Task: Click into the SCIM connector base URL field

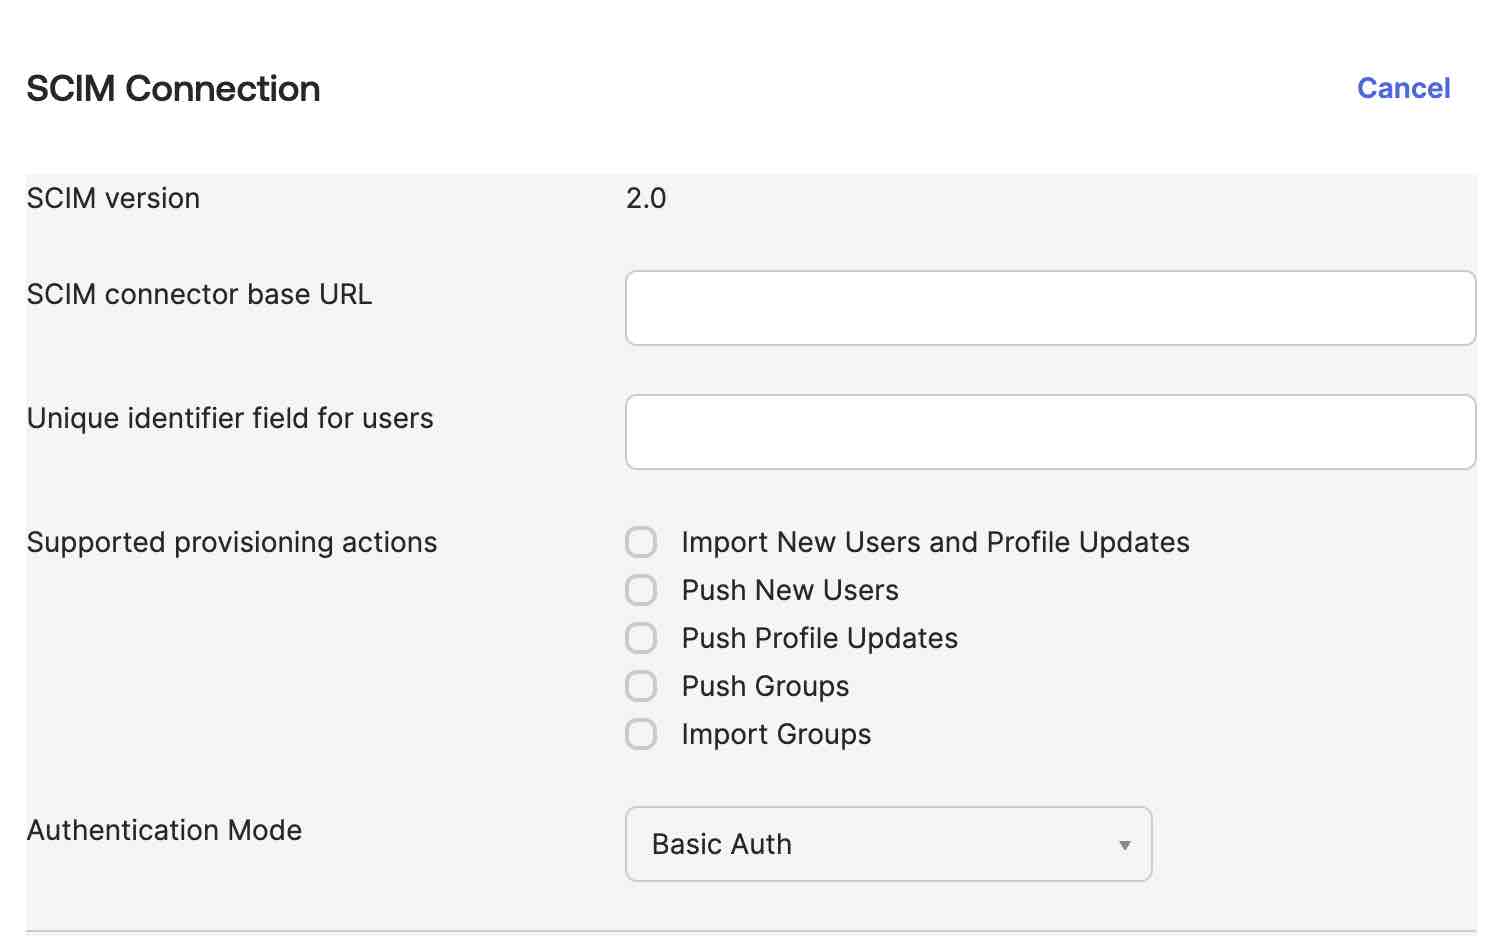Action: click(x=1049, y=308)
